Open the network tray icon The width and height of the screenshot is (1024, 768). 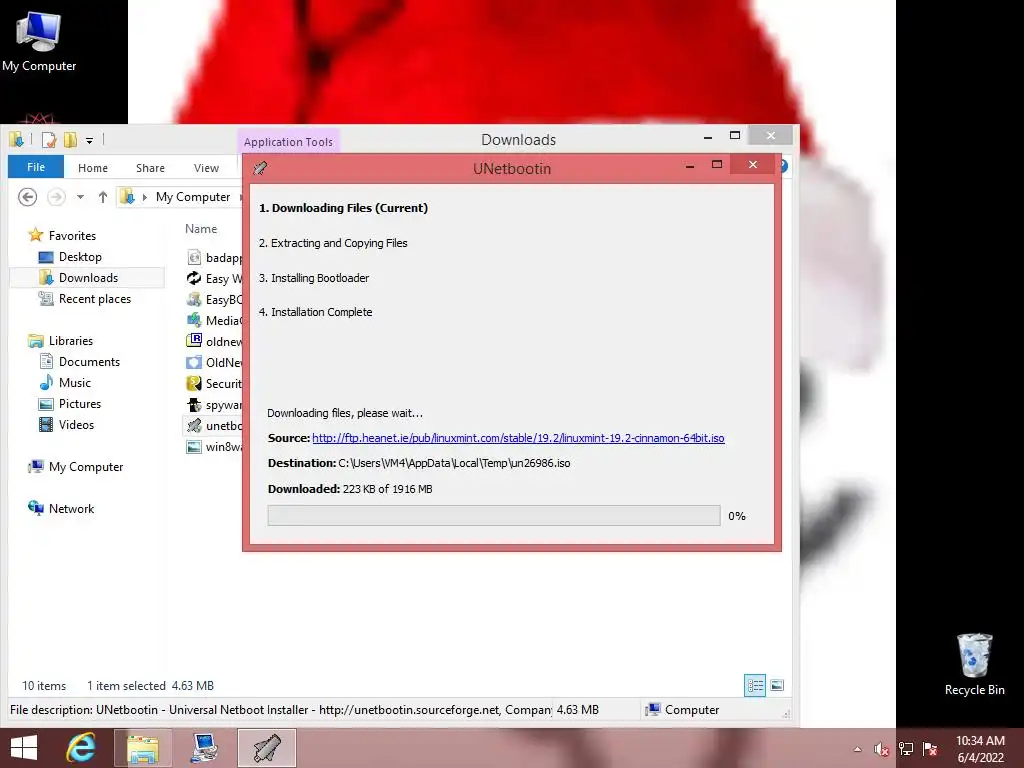(x=906, y=749)
